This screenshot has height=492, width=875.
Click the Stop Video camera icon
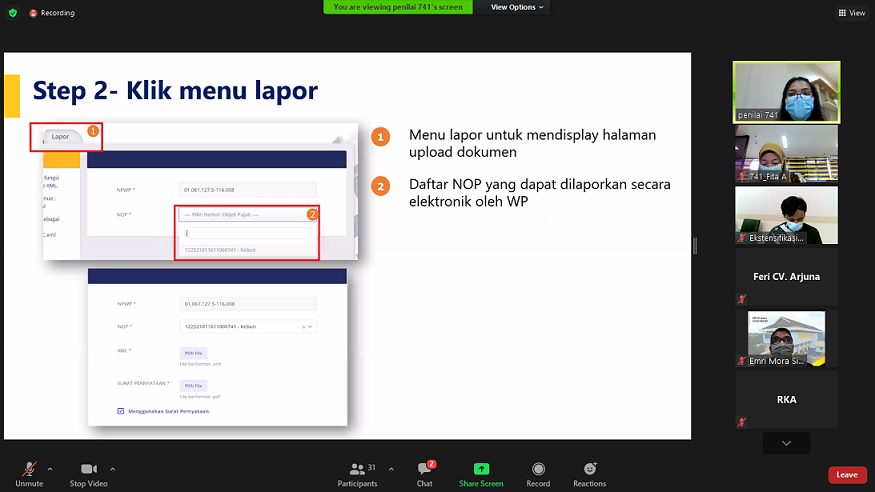pyautogui.click(x=89, y=469)
